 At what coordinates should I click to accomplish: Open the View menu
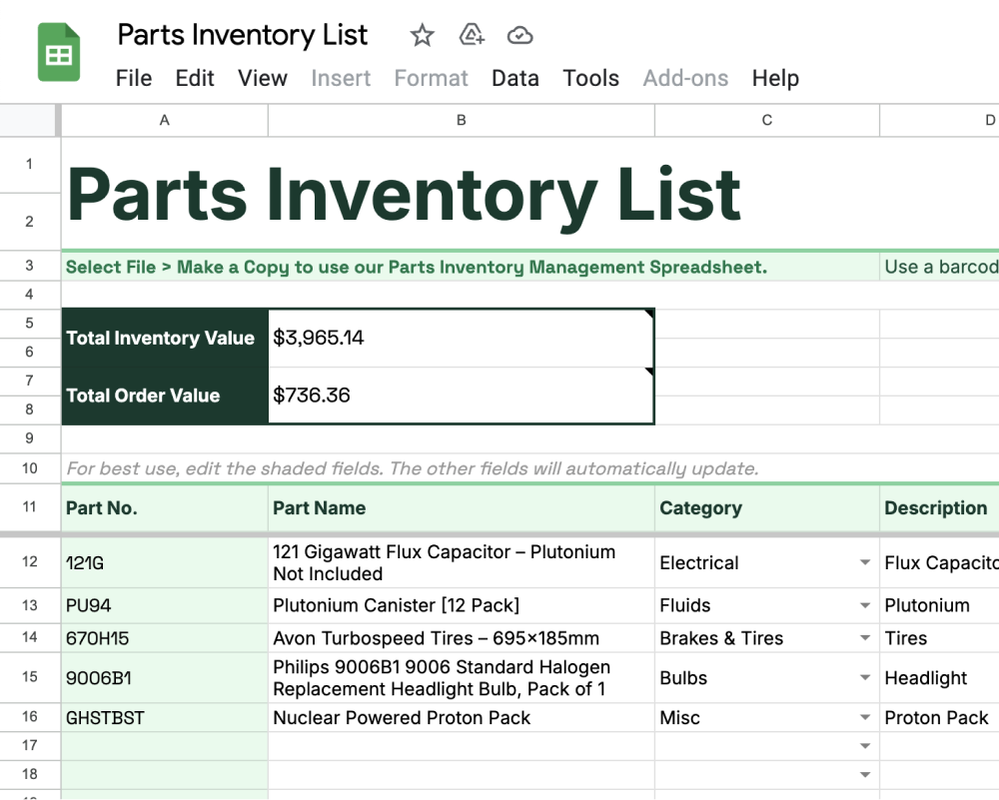pyautogui.click(x=262, y=78)
